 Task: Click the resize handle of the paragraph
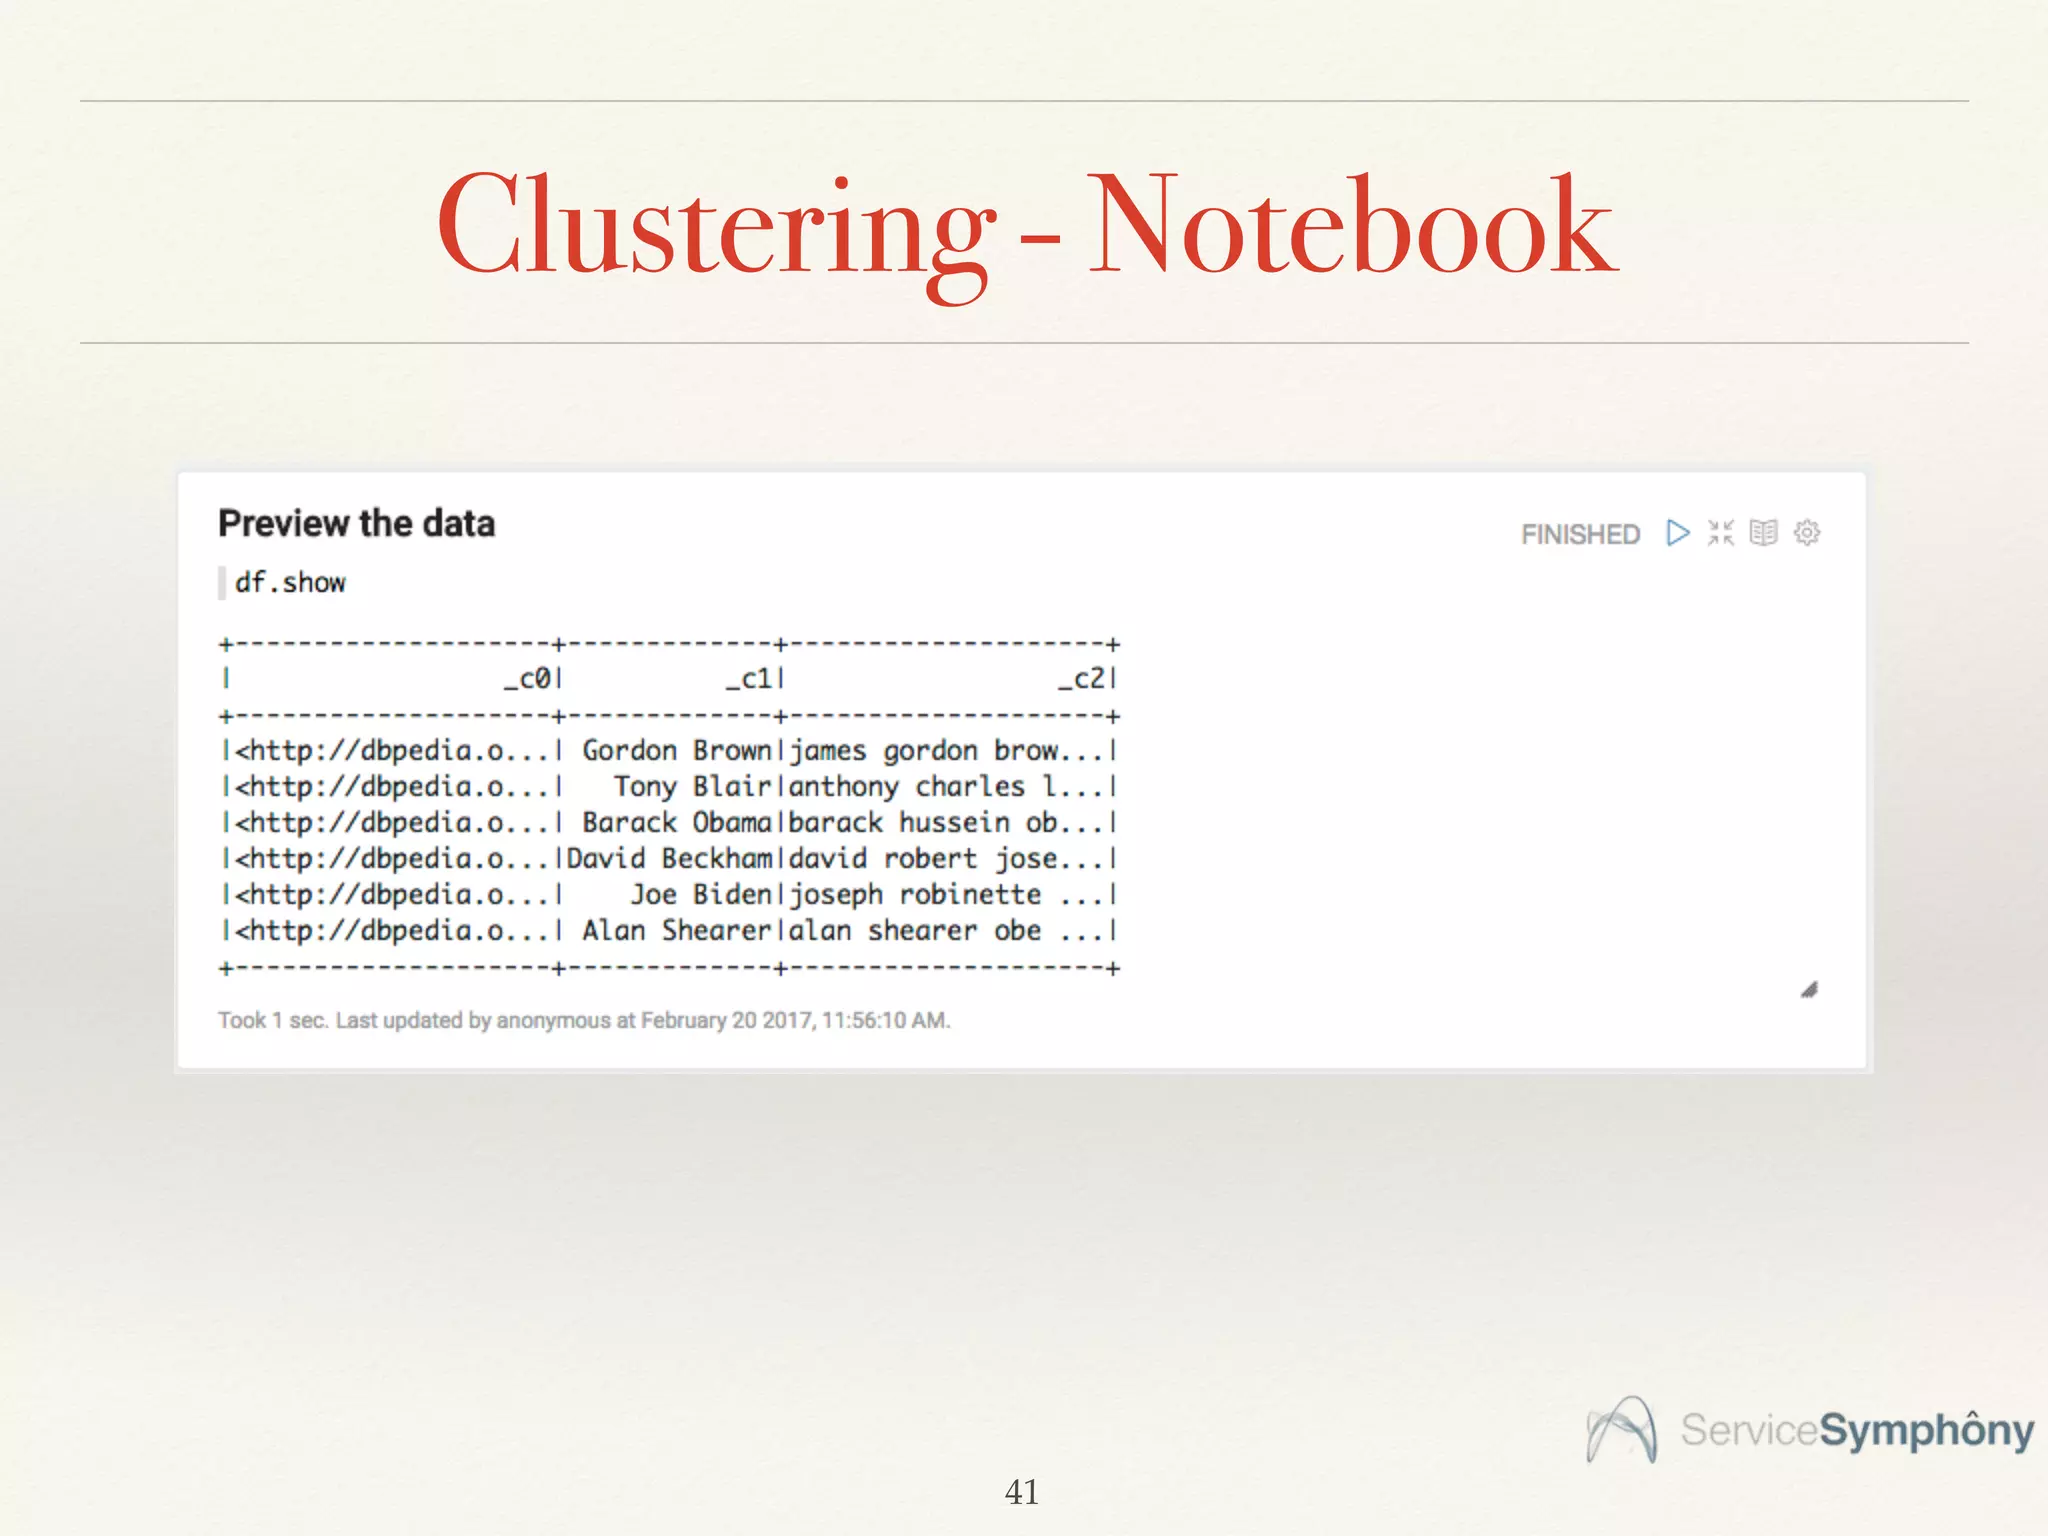(1809, 990)
